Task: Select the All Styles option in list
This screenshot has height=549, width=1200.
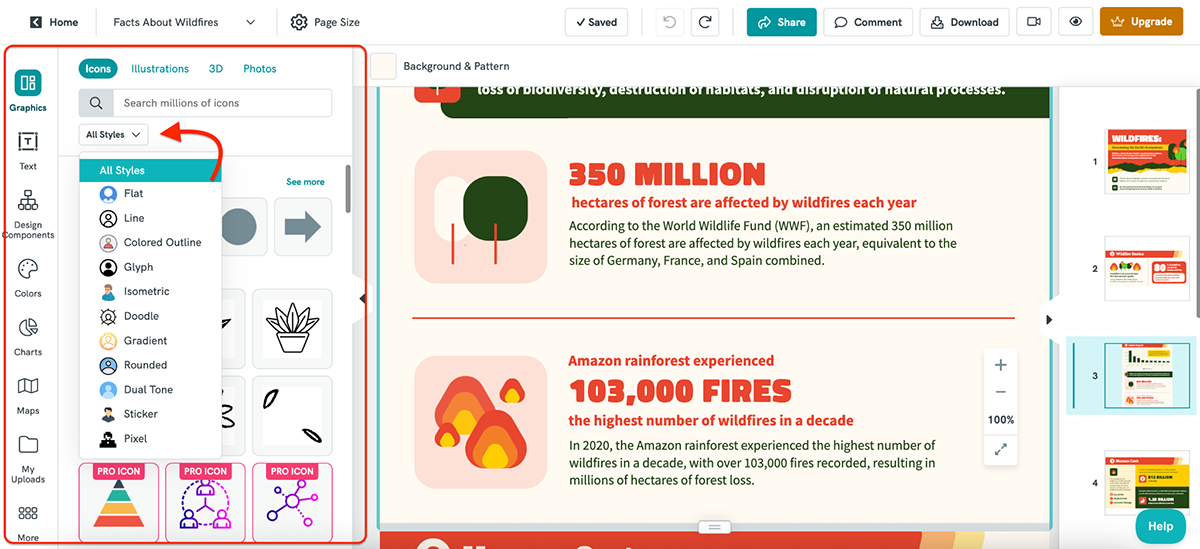Action: point(150,170)
